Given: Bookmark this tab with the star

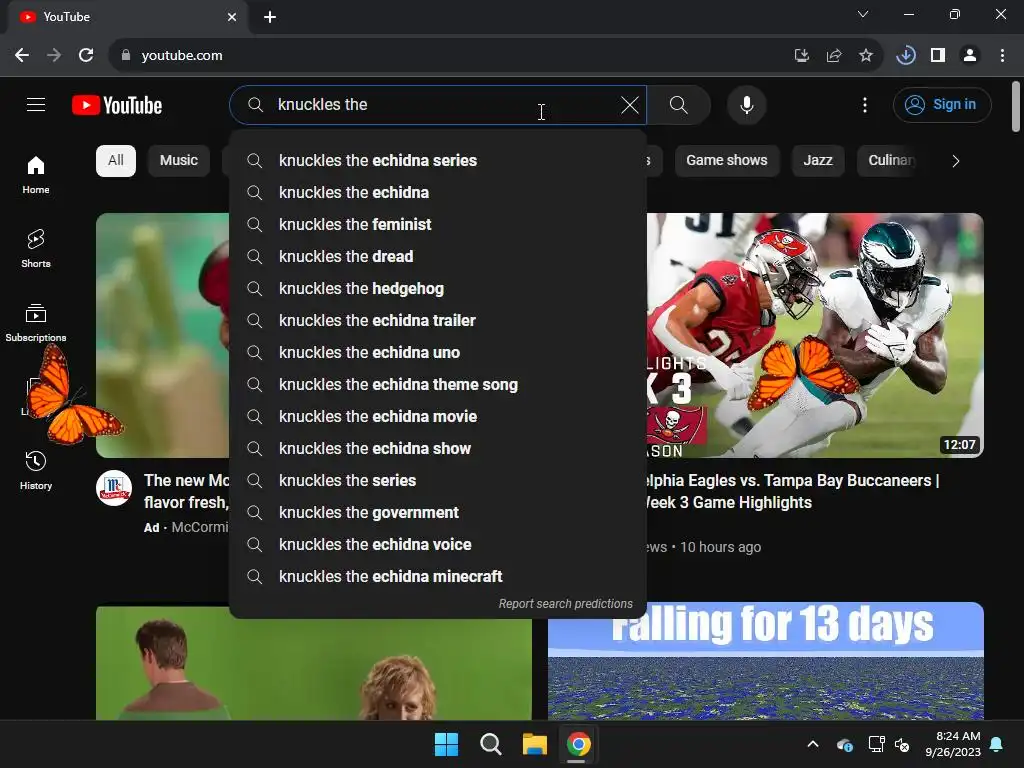Looking at the screenshot, I should (x=865, y=56).
